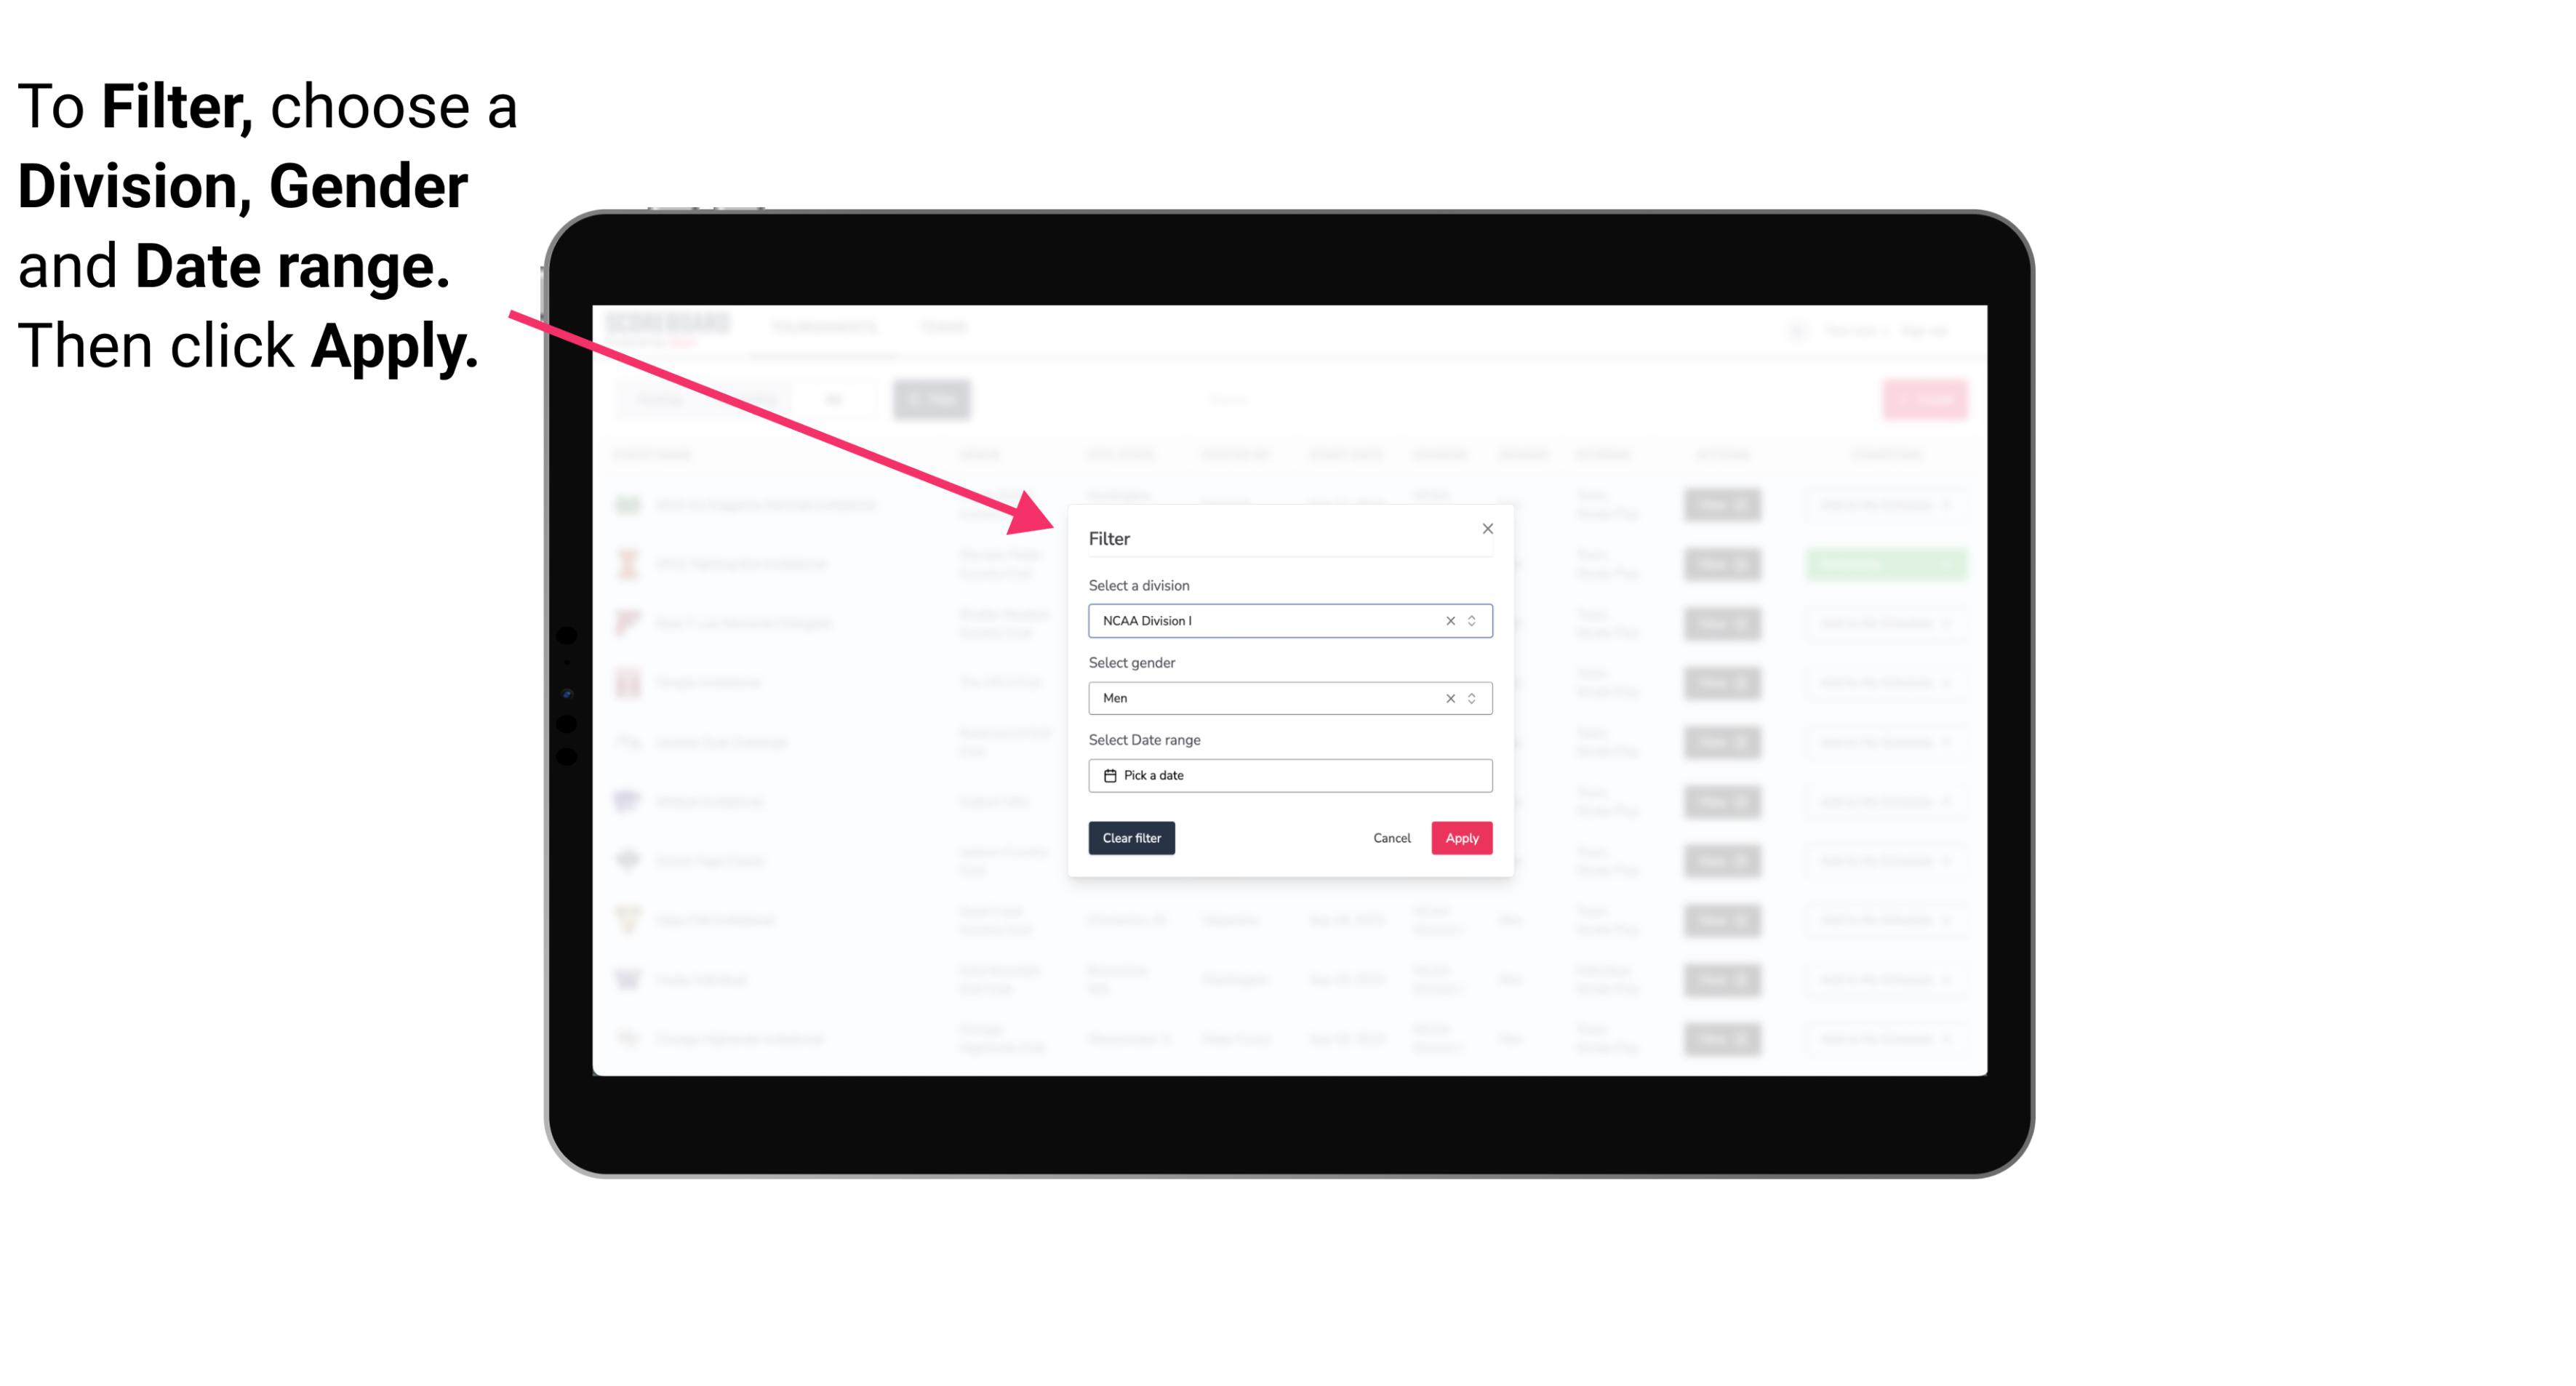Click the Cancel button to dismiss
Screen dimensions: 2576x1386
pos(1391,838)
